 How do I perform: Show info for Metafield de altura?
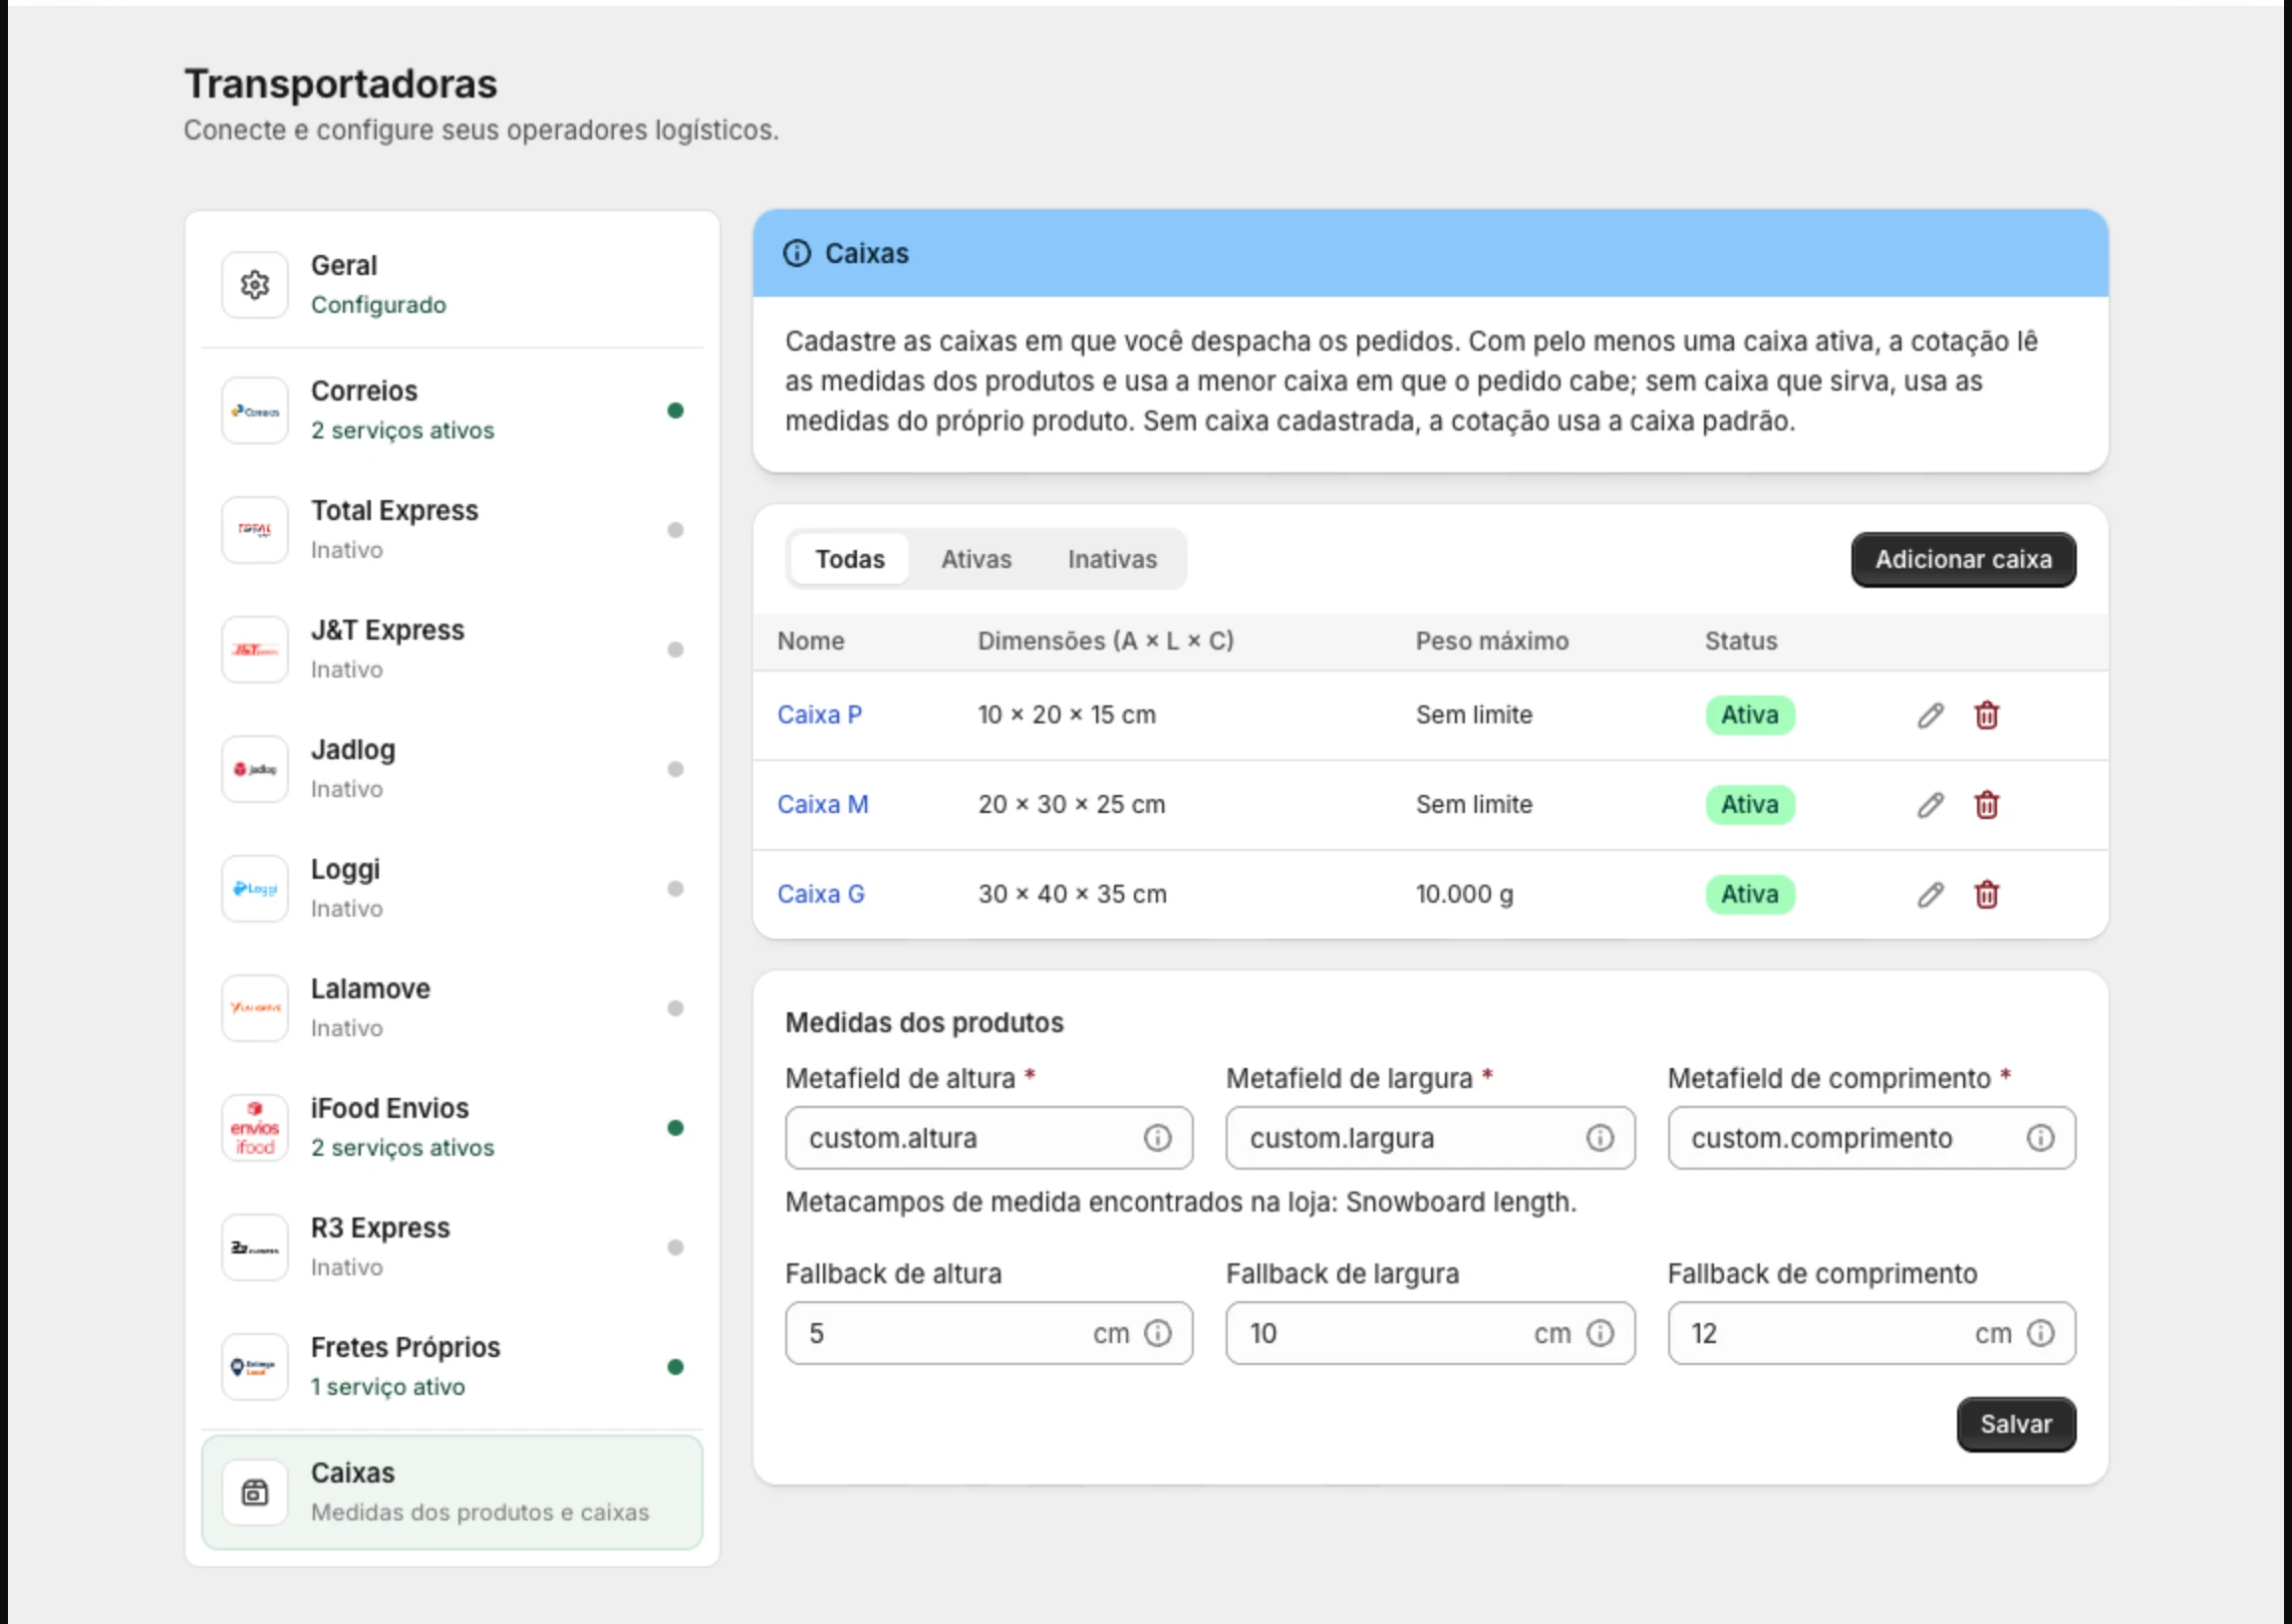[x=1157, y=1138]
